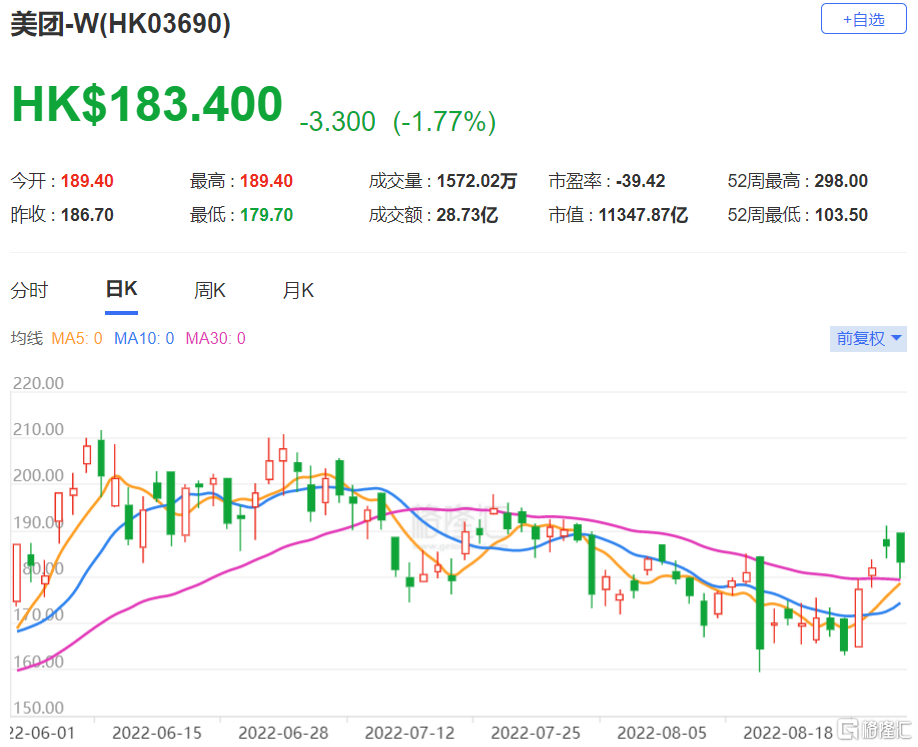Click the MA10 moving average label
This screenshot has height=747, width=918.
point(144,338)
